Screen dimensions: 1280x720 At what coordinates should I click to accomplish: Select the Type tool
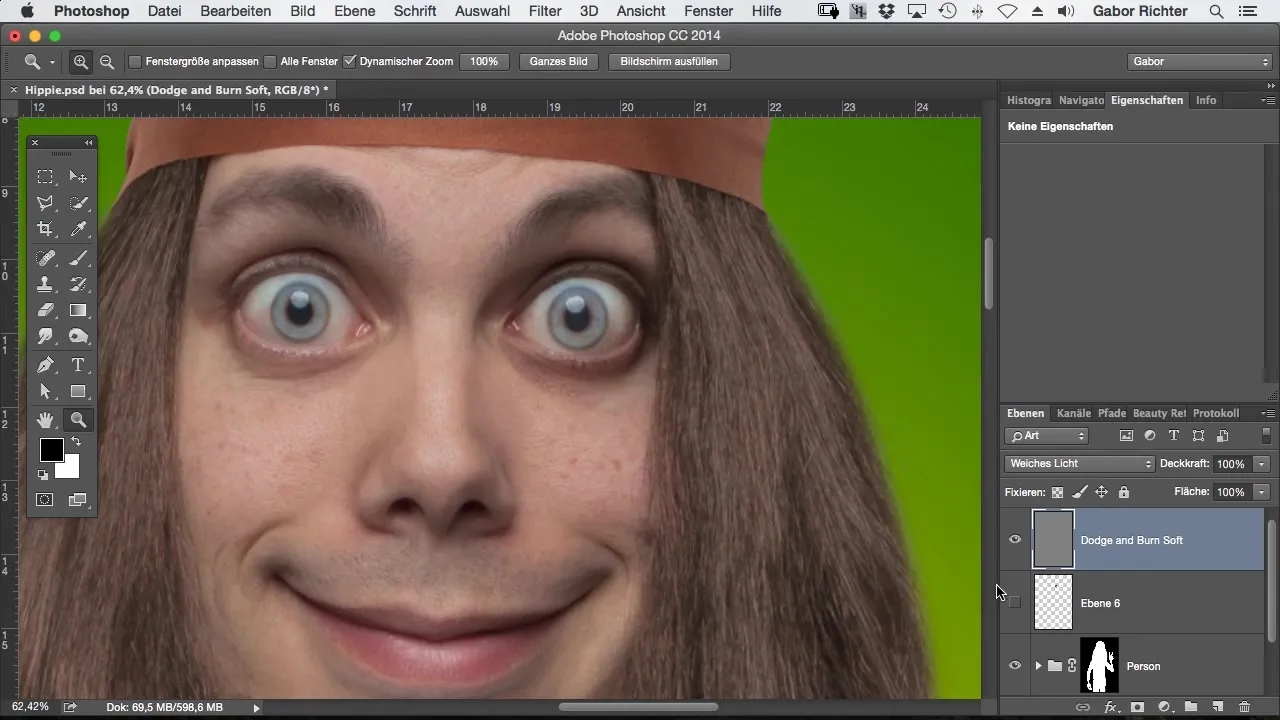coord(78,365)
